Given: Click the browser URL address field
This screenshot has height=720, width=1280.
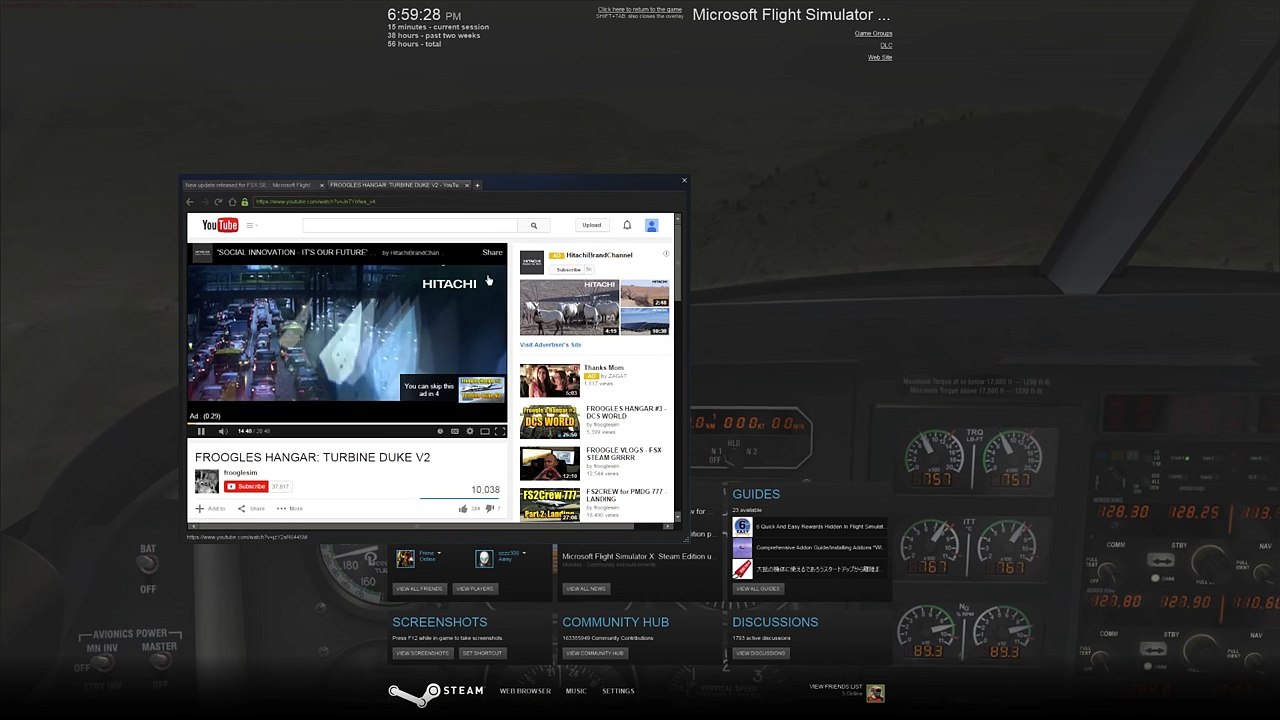Looking at the screenshot, I should 465,202.
